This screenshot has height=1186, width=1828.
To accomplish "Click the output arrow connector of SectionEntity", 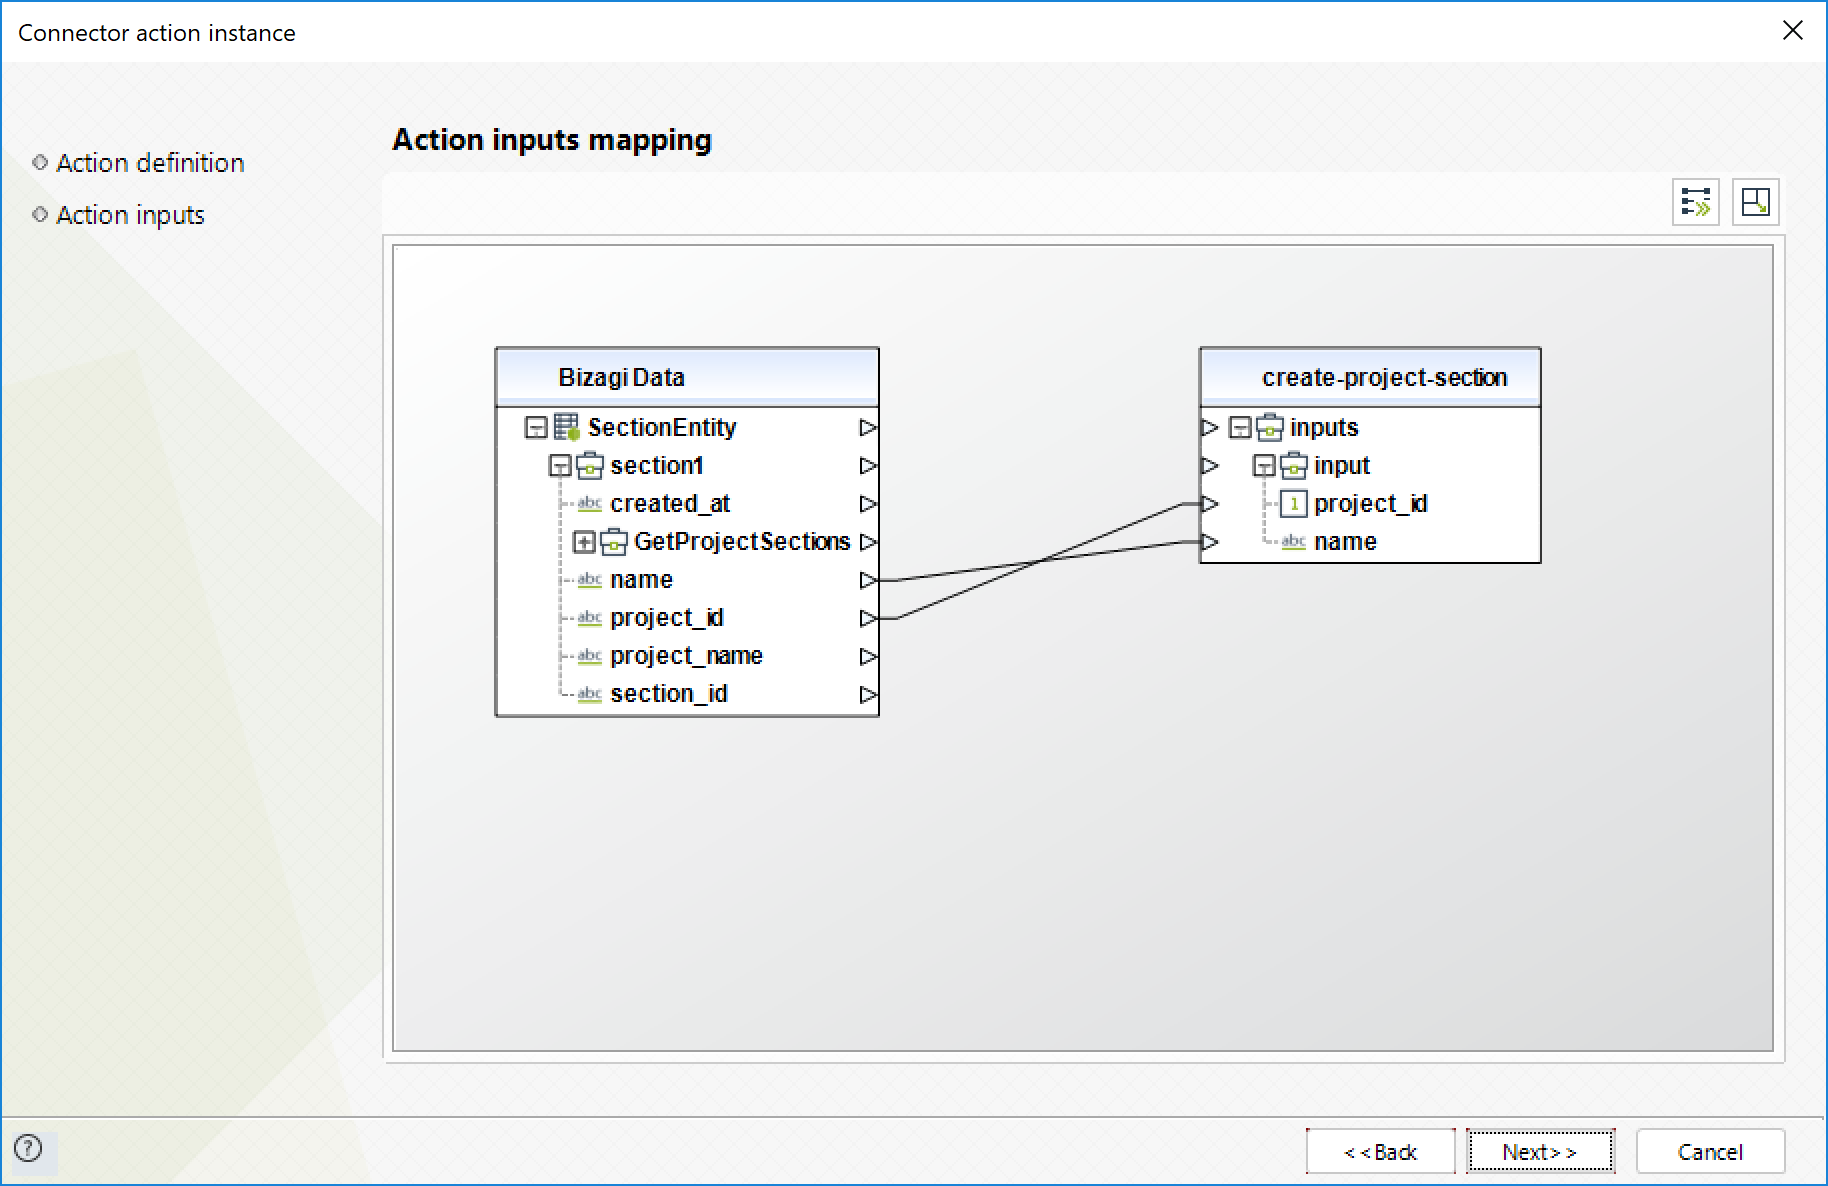I will coord(868,427).
